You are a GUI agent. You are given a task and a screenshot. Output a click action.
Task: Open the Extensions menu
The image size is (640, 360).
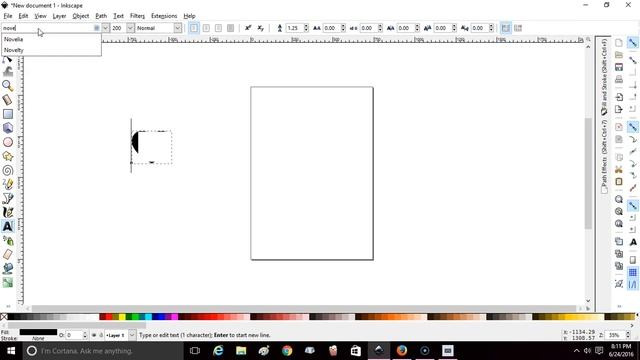[164, 16]
